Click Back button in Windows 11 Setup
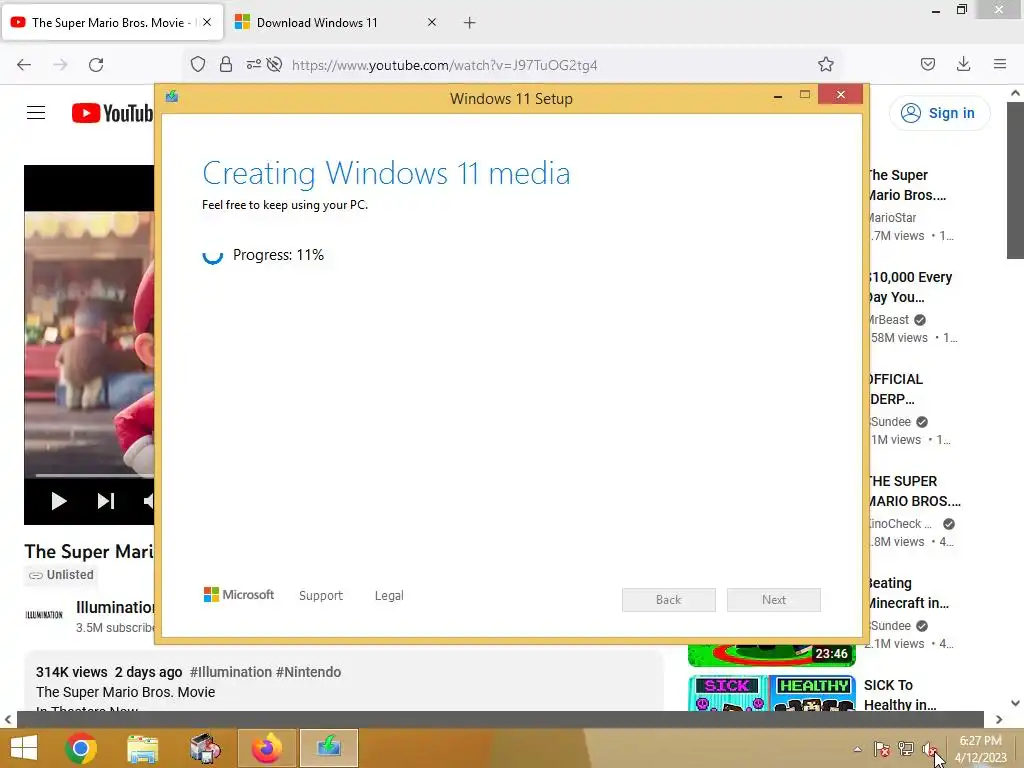Image resolution: width=1024 pixels, height=768 pixels. coord(669,600)
